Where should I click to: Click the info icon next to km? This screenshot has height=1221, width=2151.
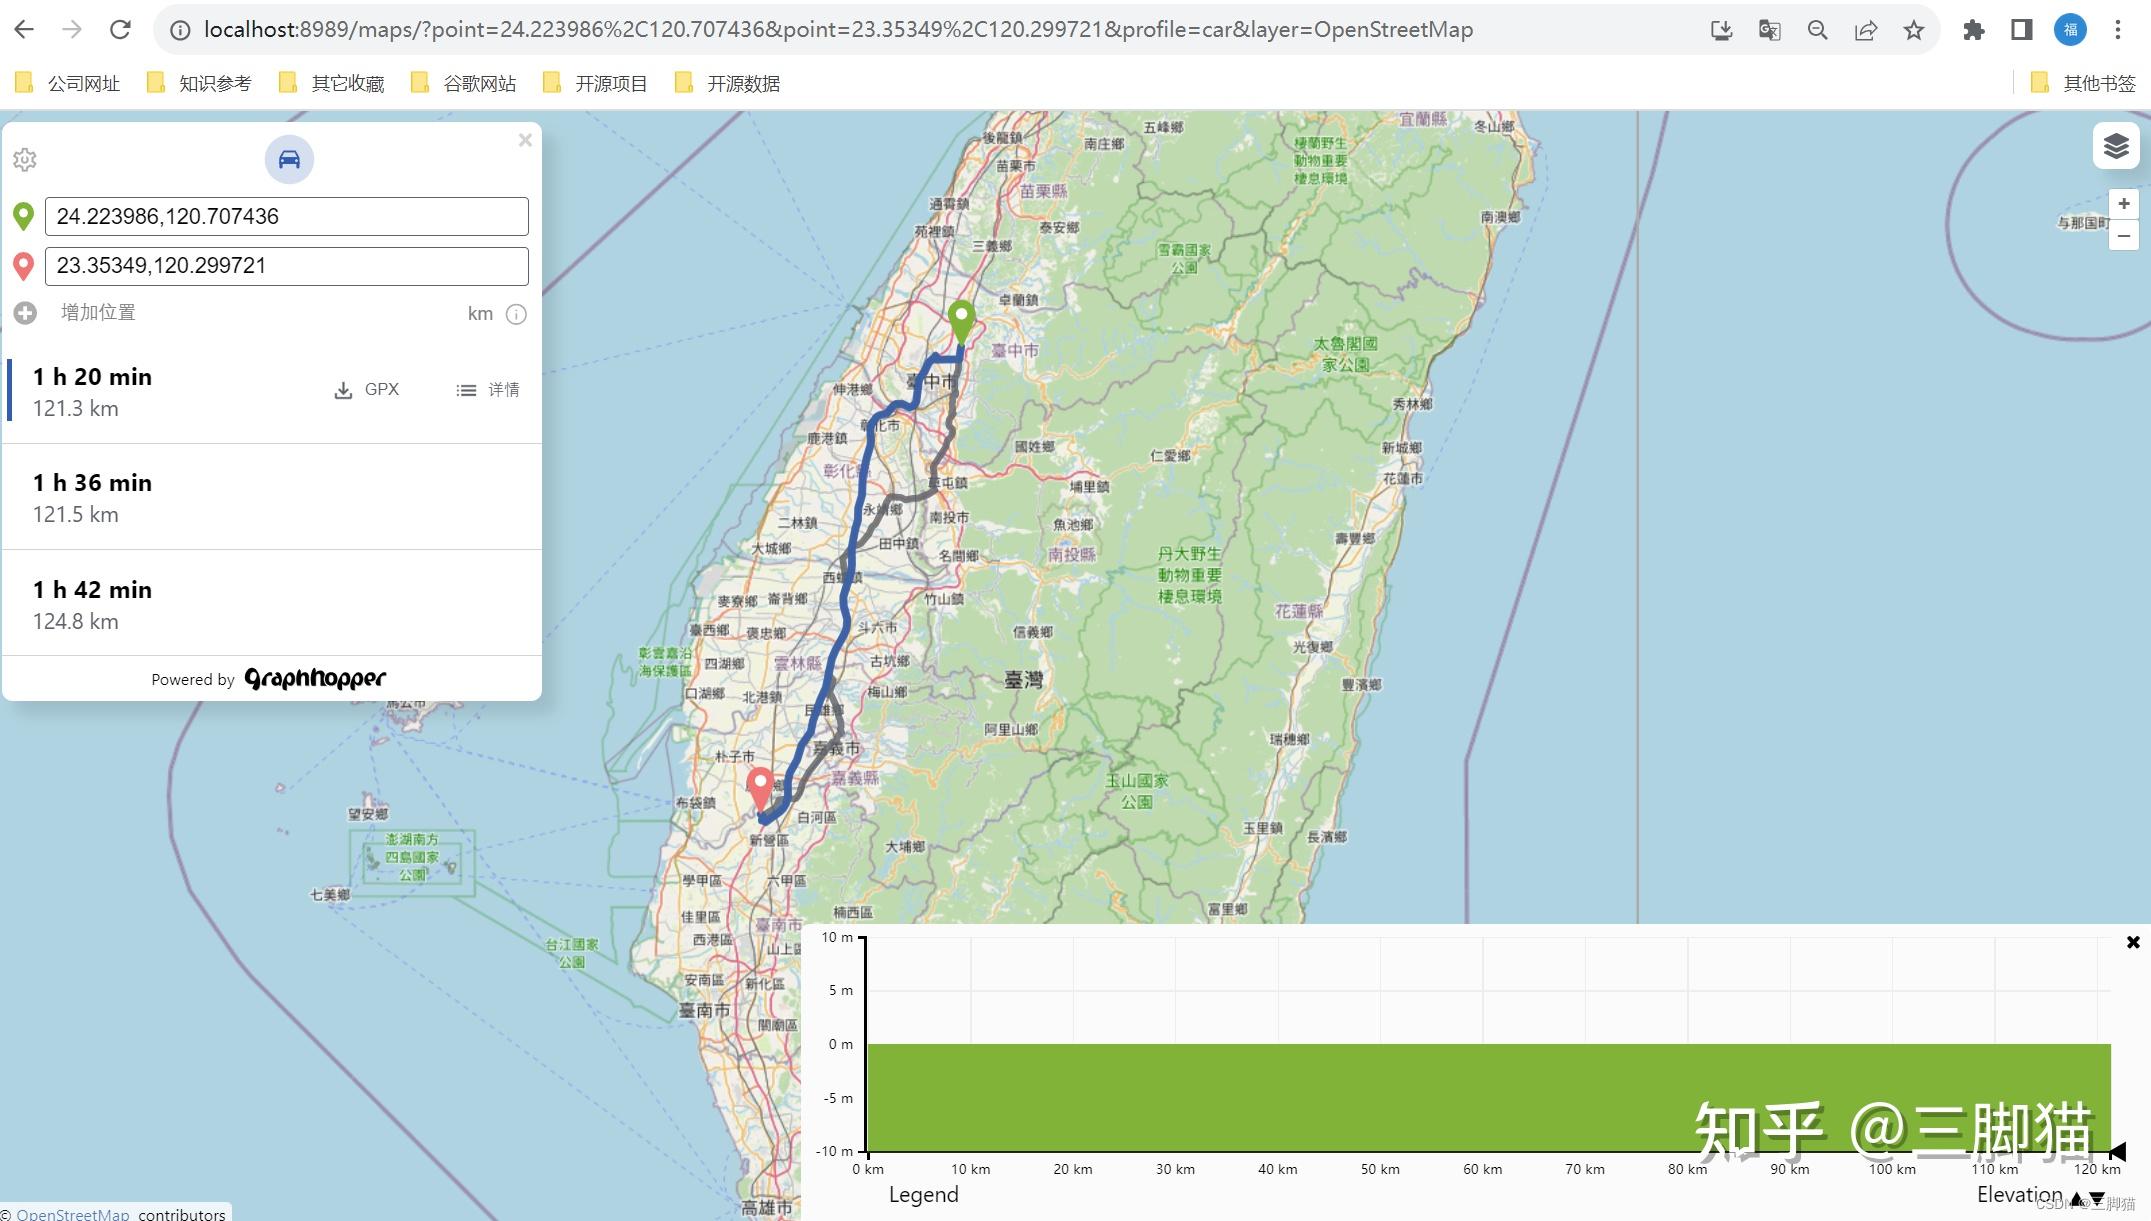point(516,314)
